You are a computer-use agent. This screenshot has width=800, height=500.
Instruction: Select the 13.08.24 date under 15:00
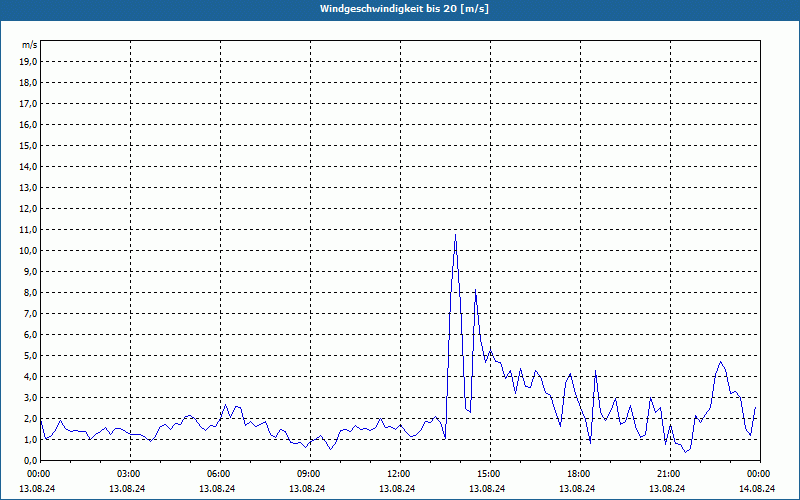[487, 488]
